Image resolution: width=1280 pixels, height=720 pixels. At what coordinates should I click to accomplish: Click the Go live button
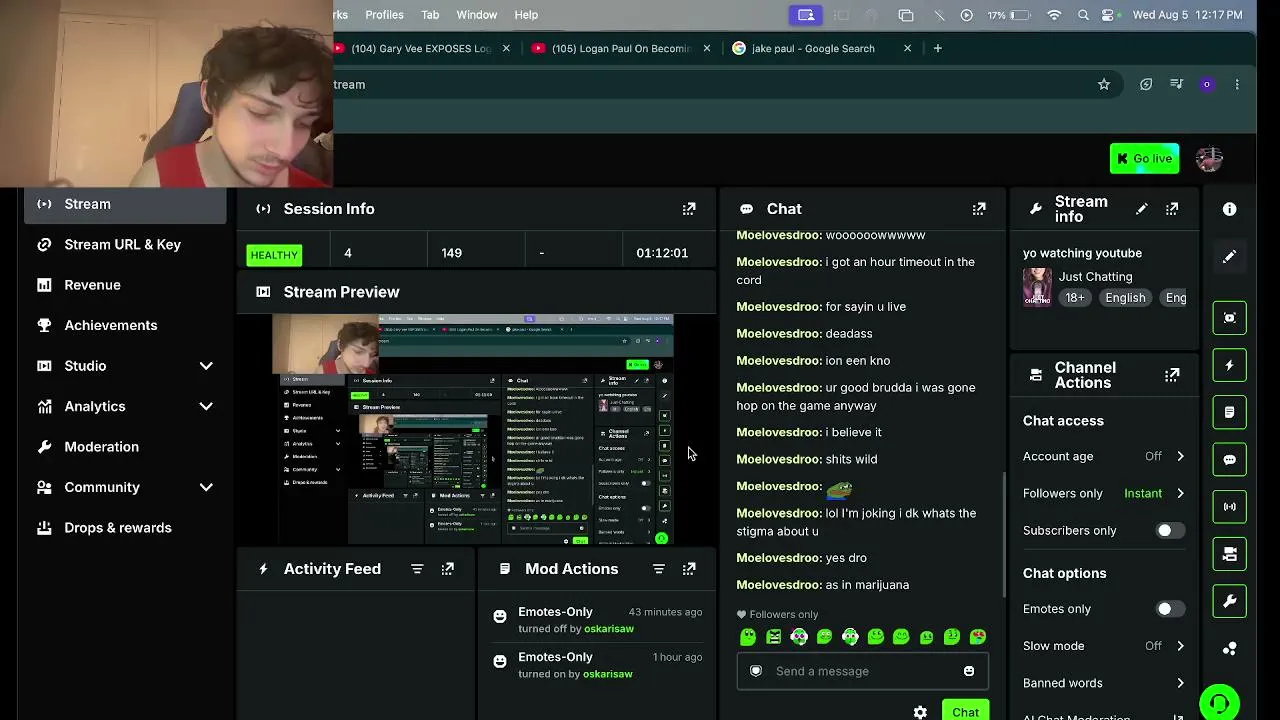1144,159
